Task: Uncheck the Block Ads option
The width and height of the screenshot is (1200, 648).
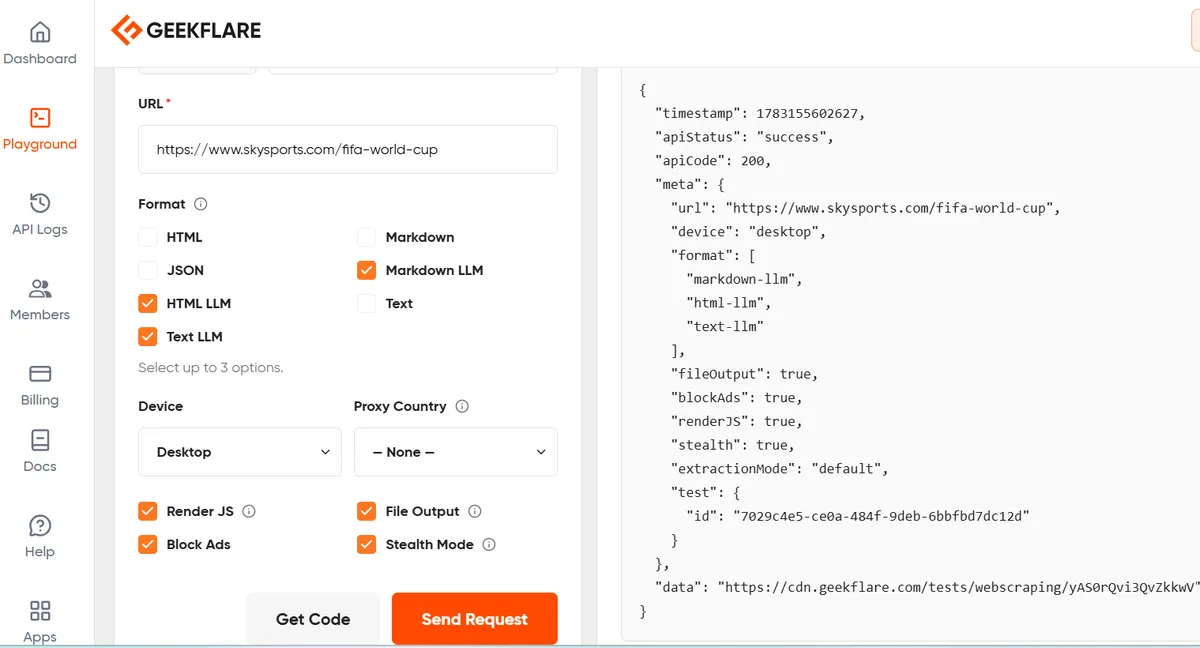Action: click(x=148, y=544)
